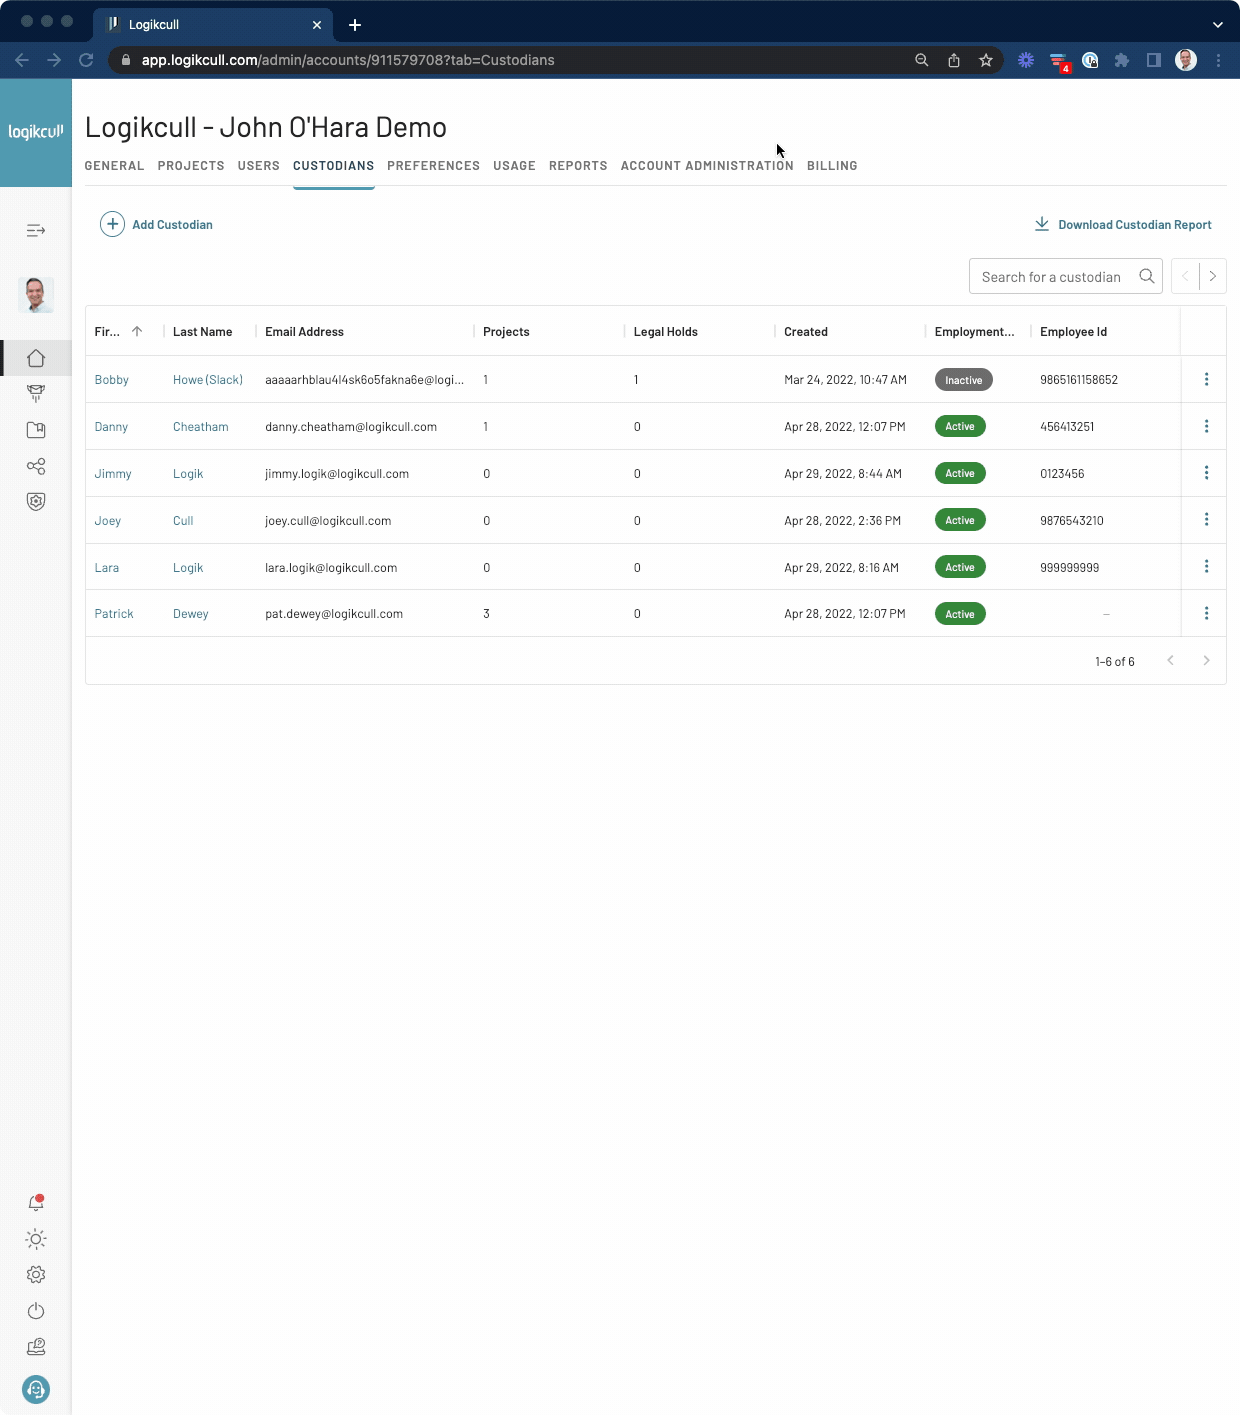Click Active badge in Patrick Dewey row
This screenshot has height=1415, width=1240.
pyautogui.click(x=960, y=614)
